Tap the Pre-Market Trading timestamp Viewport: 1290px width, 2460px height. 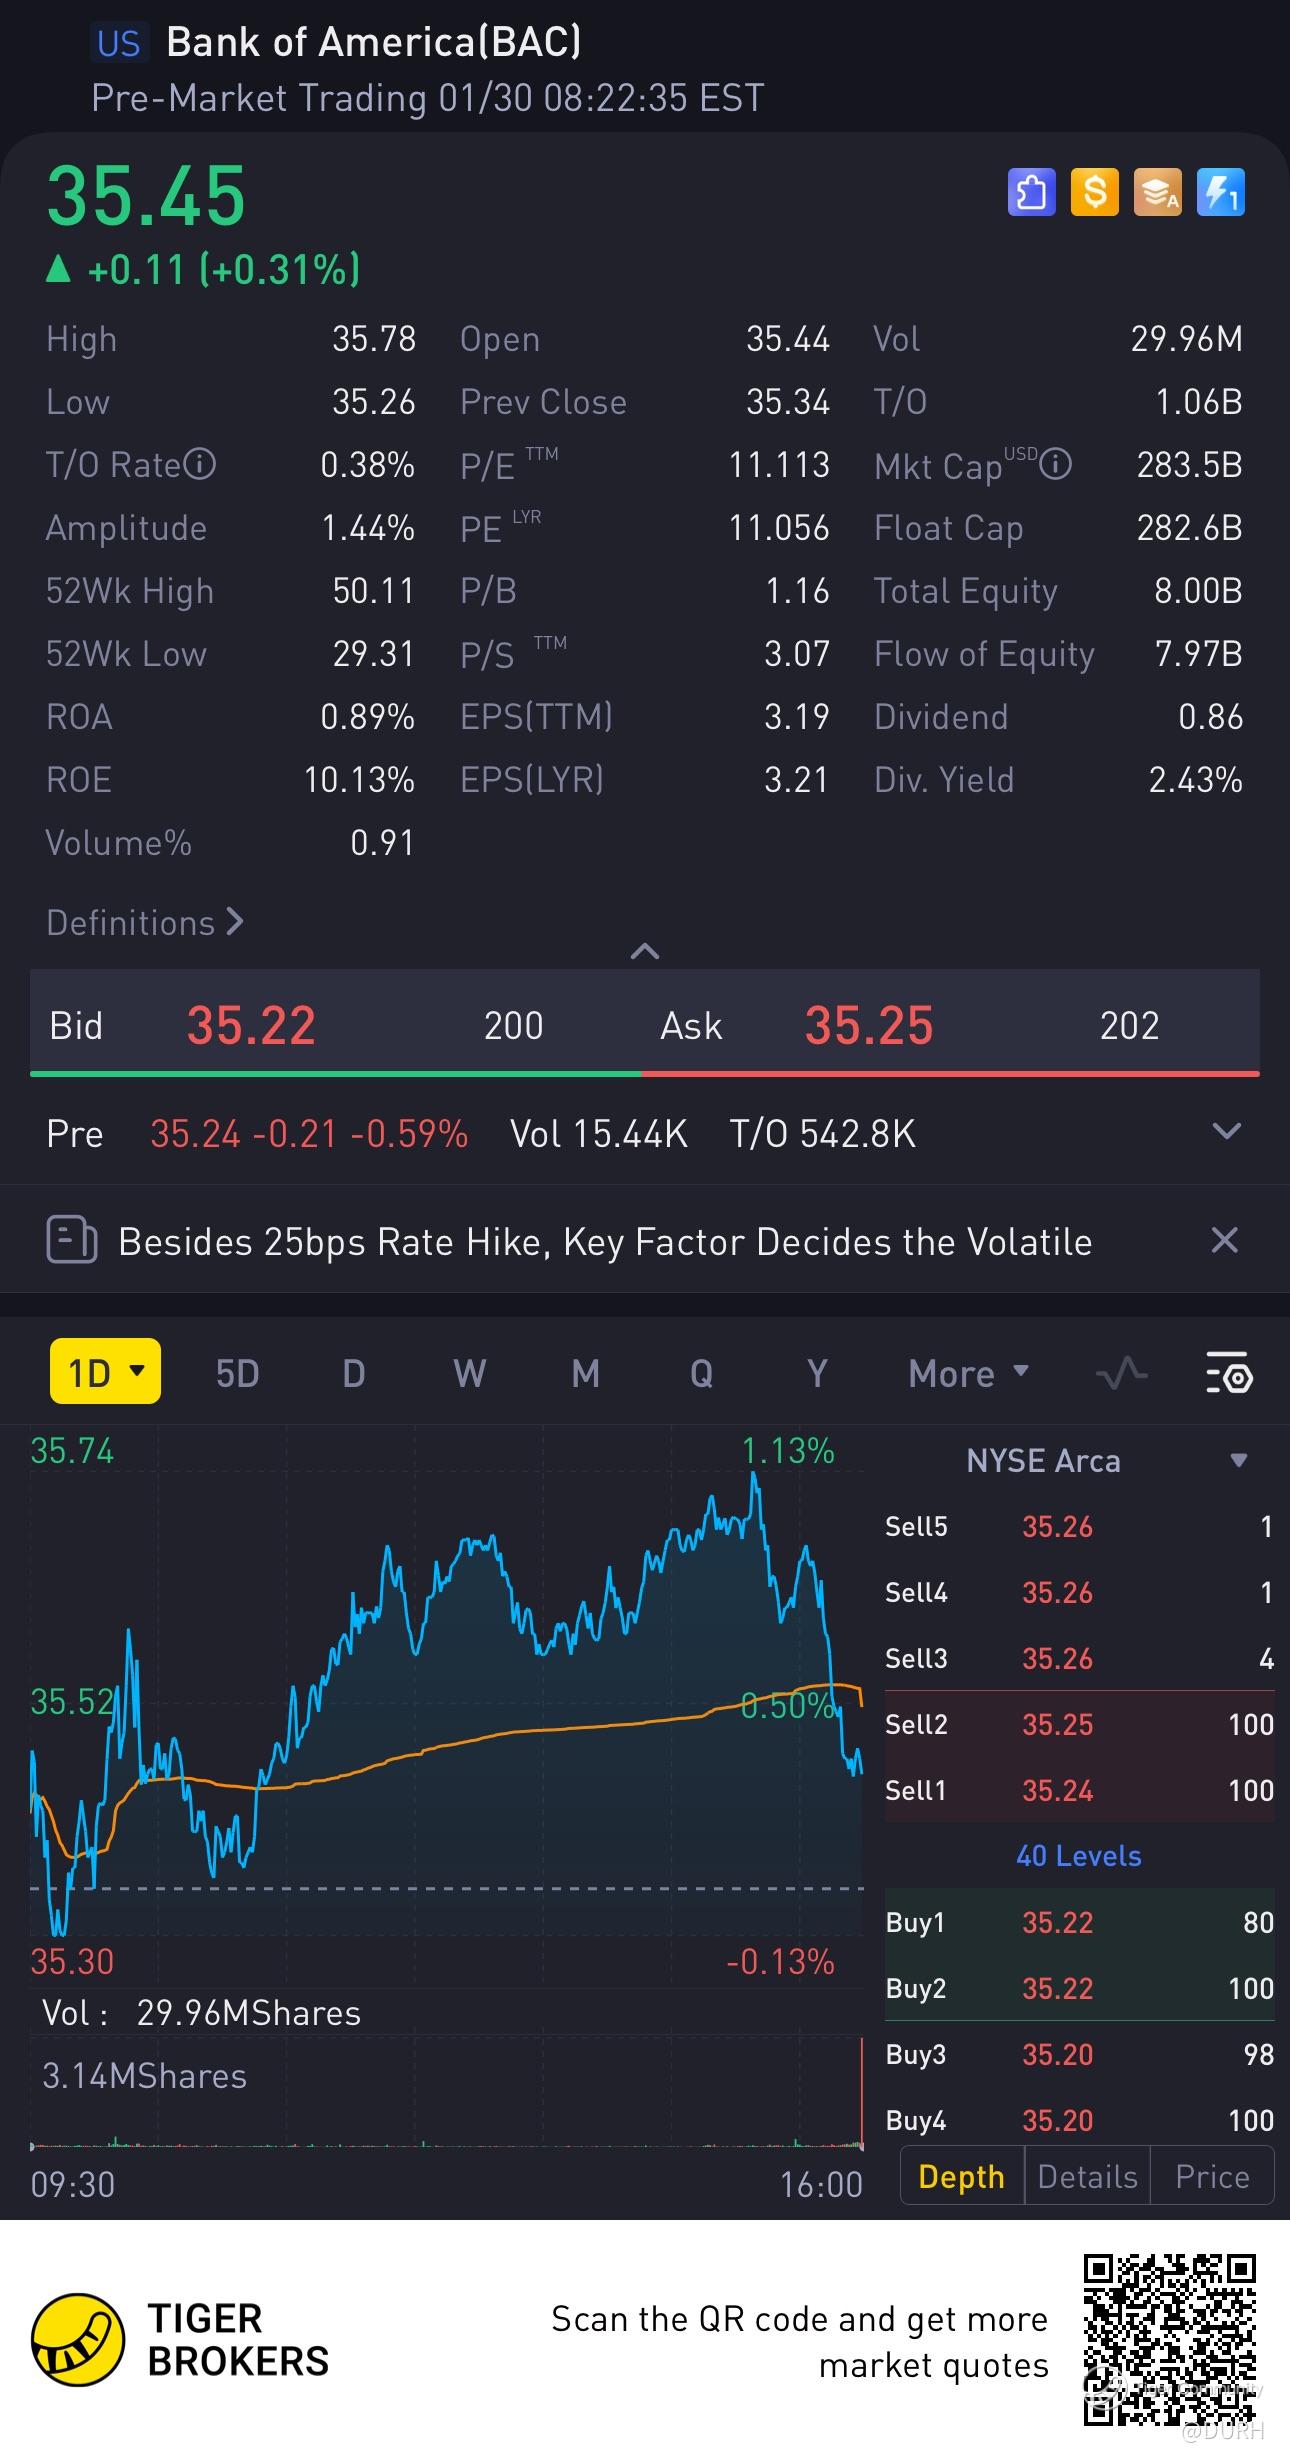(x=428, y=98)
